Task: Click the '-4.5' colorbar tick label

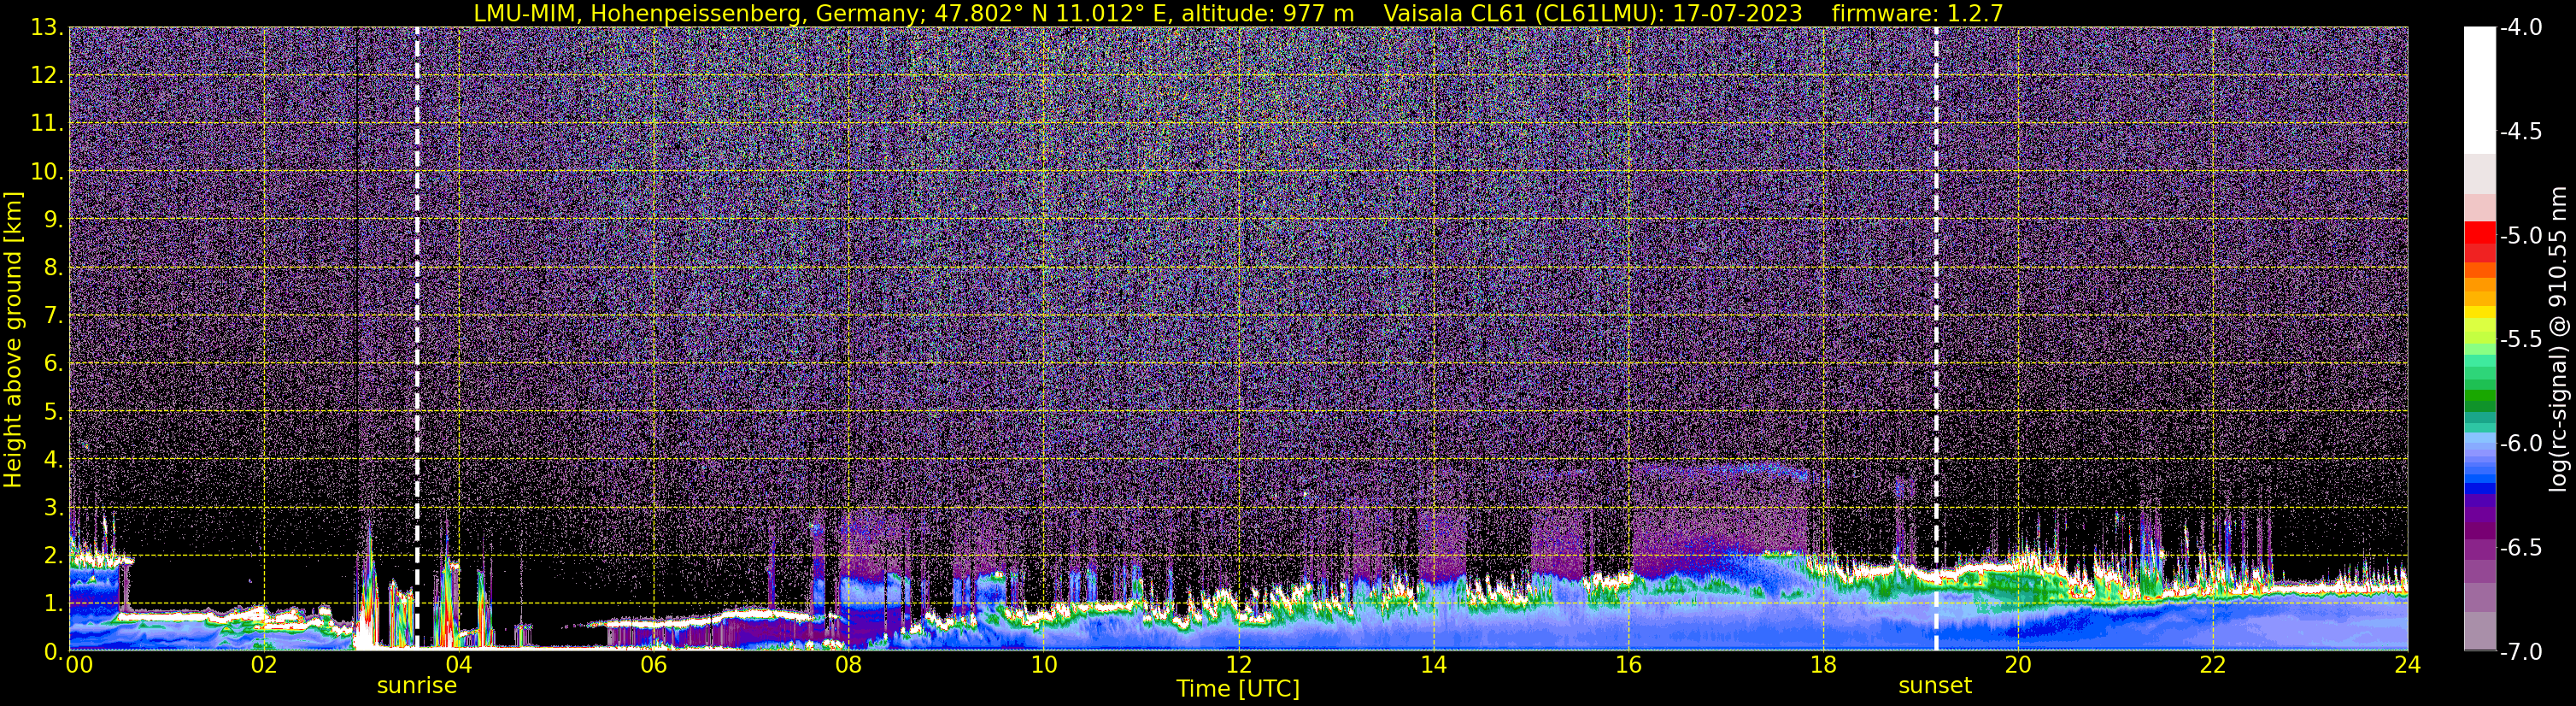Action: point(2520,131)
